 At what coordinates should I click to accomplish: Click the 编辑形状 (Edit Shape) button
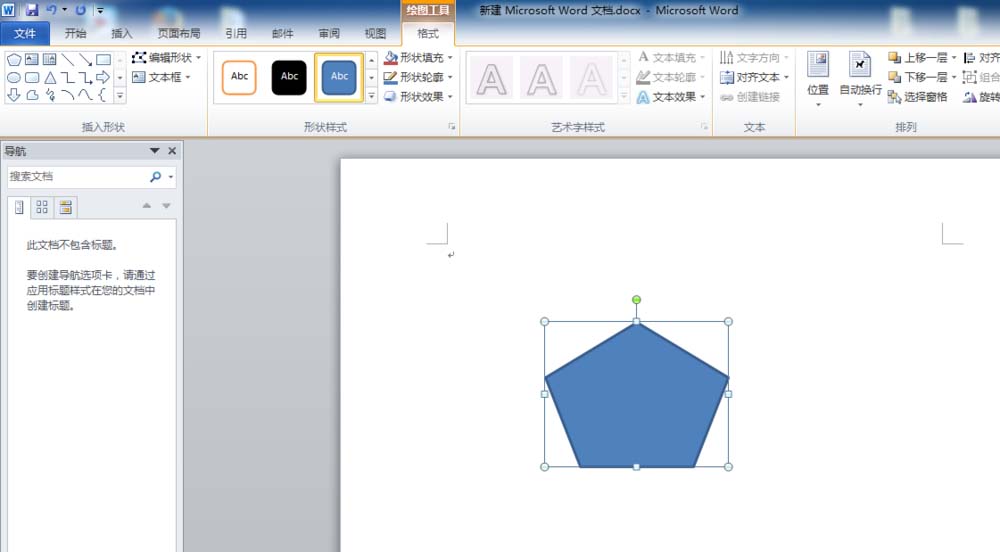tap(166, 58)
